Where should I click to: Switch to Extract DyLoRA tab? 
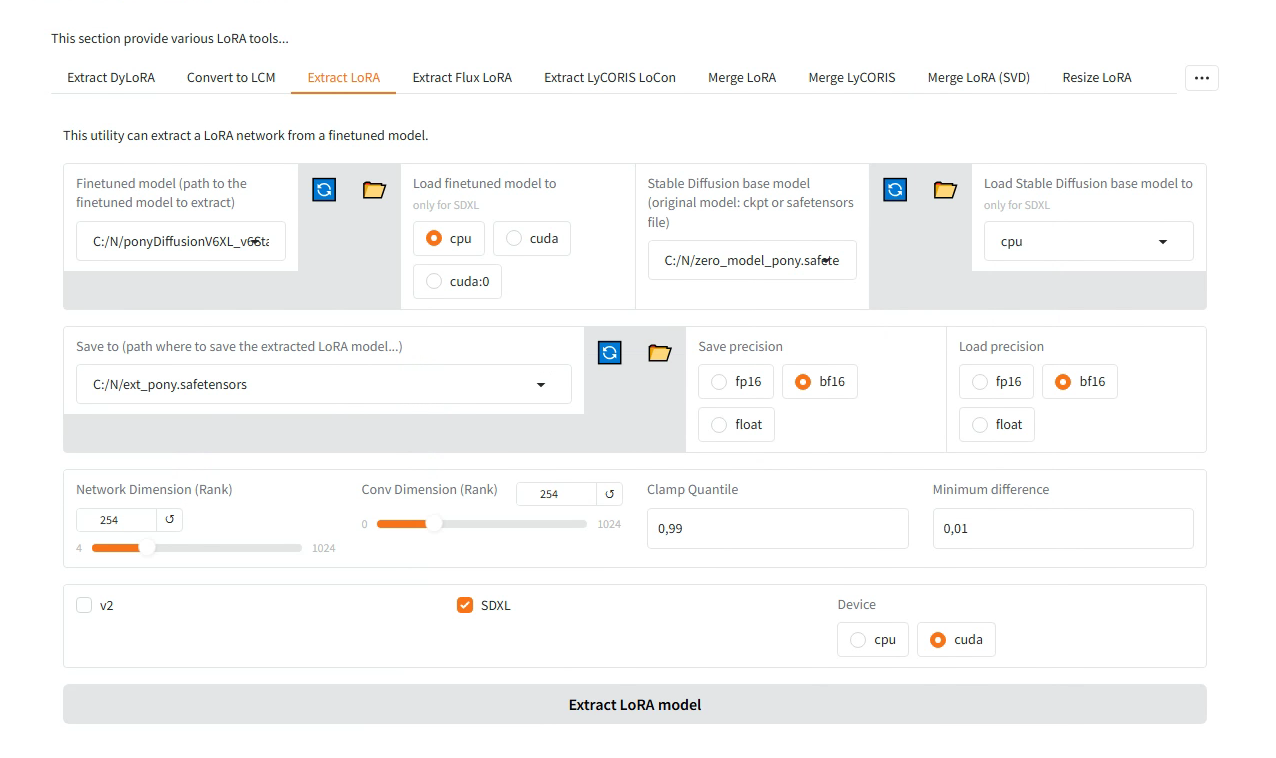coord(111,78)
